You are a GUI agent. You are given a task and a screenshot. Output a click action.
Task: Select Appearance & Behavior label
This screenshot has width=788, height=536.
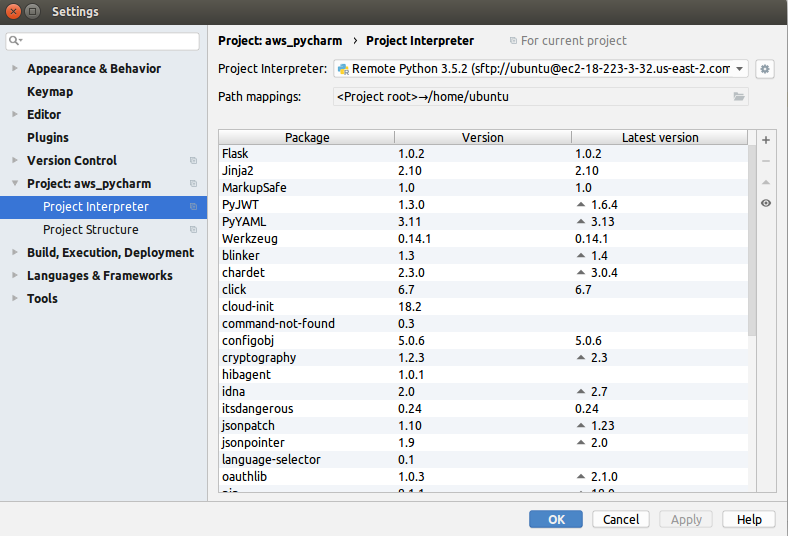pyautogui.click(x=94, y=69)
